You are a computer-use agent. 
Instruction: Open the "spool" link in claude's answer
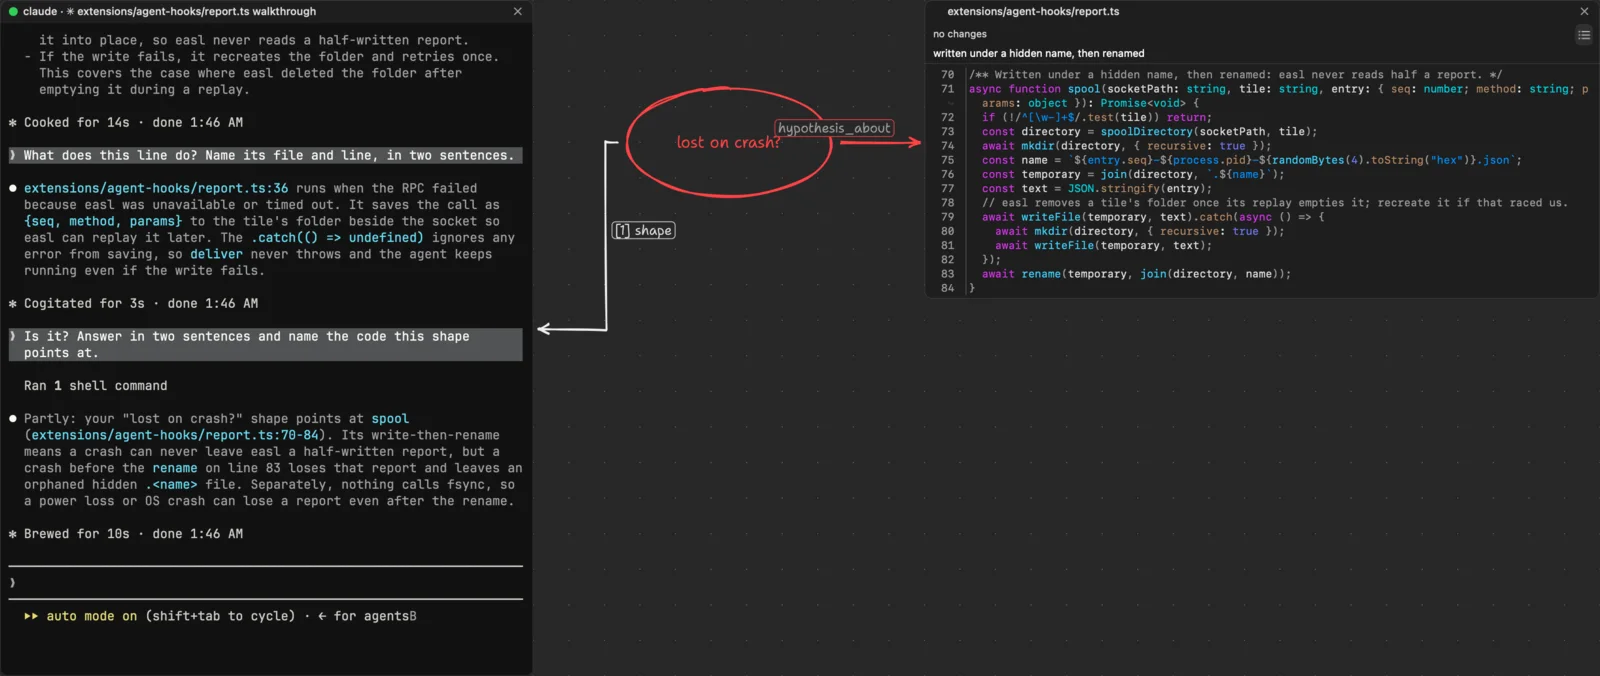coord(390,419)
